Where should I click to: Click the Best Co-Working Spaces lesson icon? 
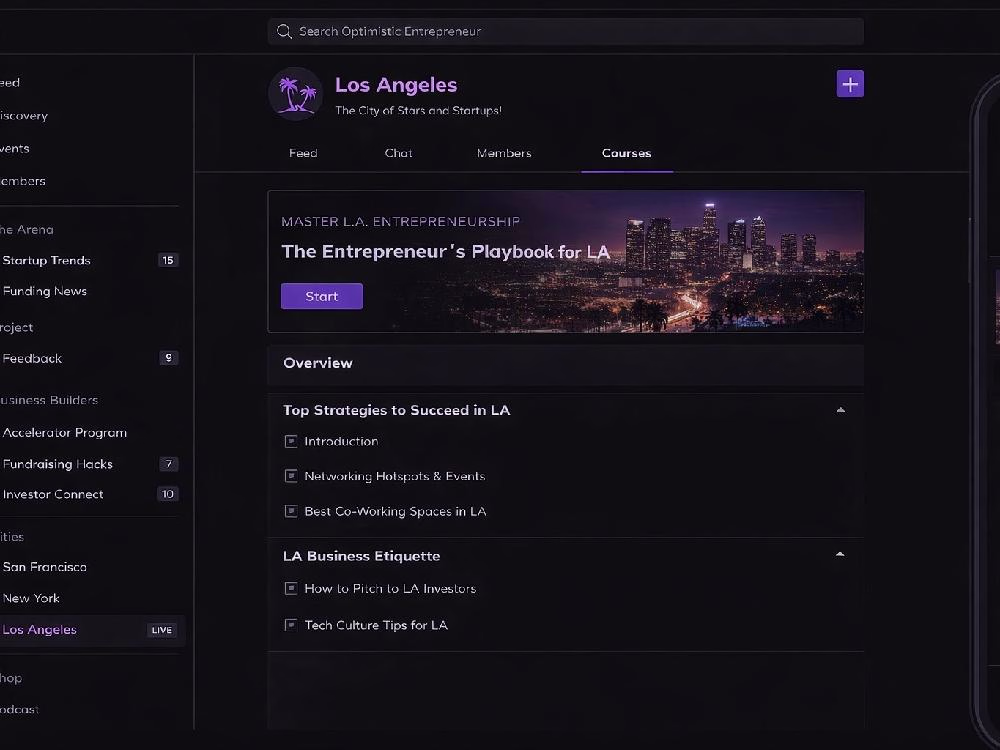[x=291, y=511]
